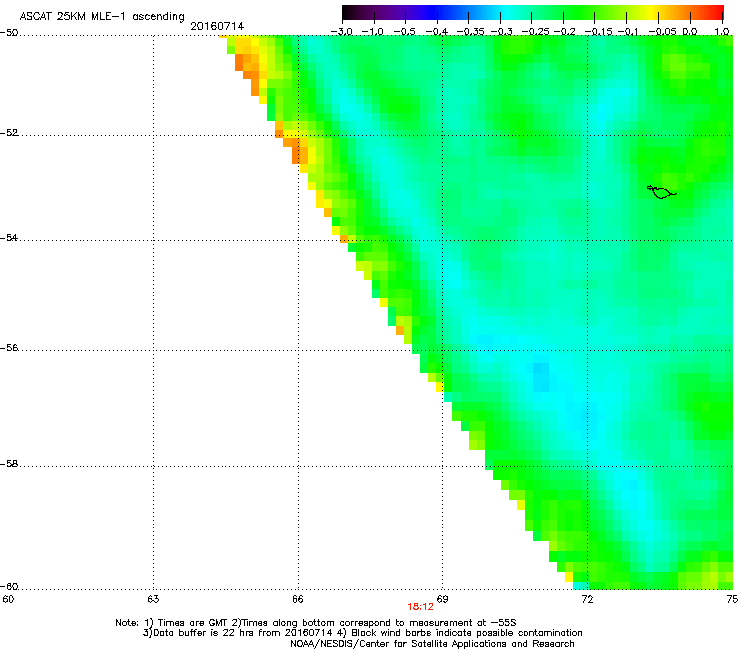740x650 pixels.
Task: Click the latitude label -60
Action: point(9,587)
